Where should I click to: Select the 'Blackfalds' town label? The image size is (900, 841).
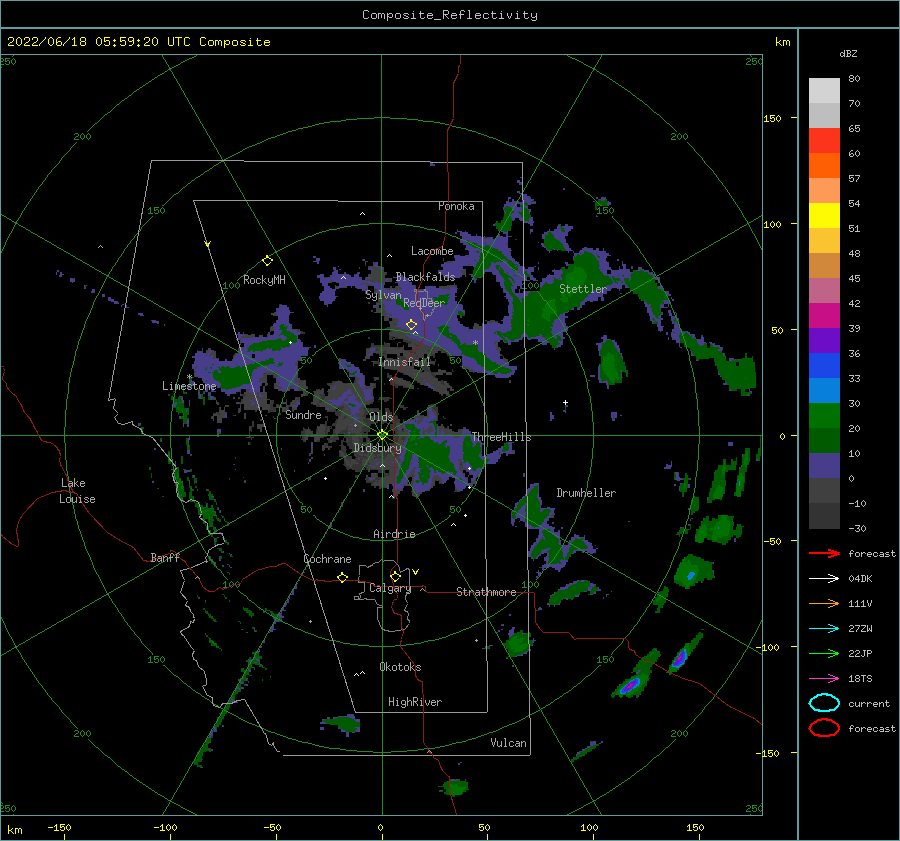(425, 277)
